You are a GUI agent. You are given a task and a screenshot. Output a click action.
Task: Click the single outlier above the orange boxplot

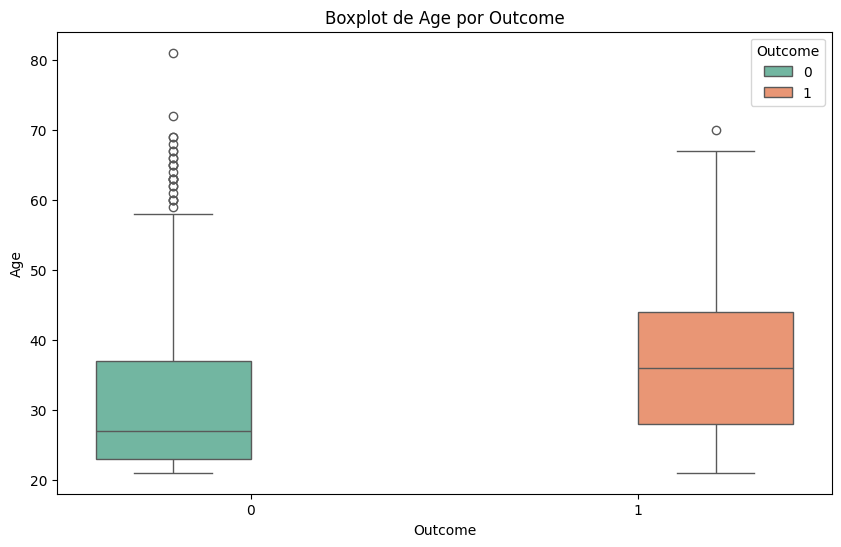[x=716, y=130]
